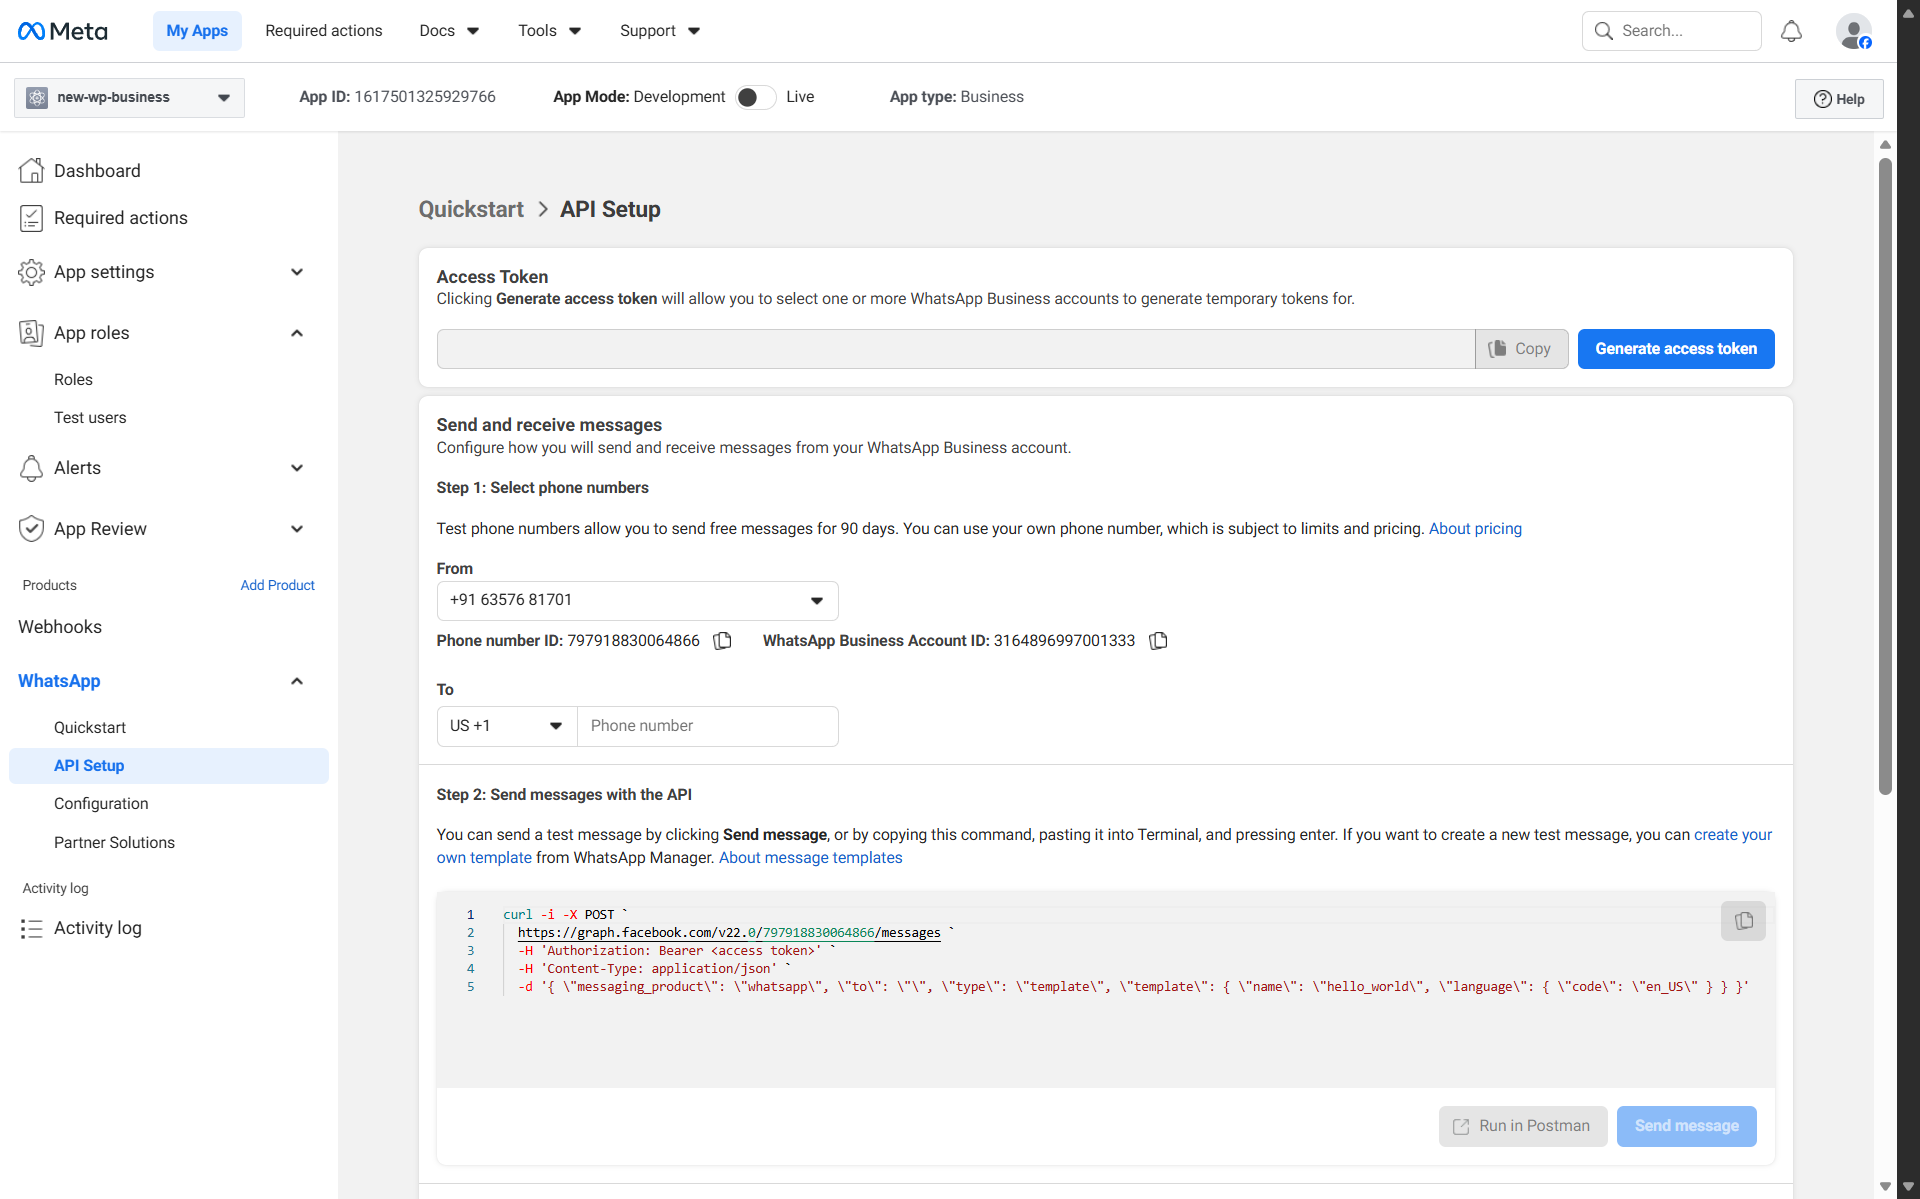Select the API Setup sidebar item
Image resolution: width=1920 pixels, height=1199 pixels.
pyautogui.click(x=169, y=766)
